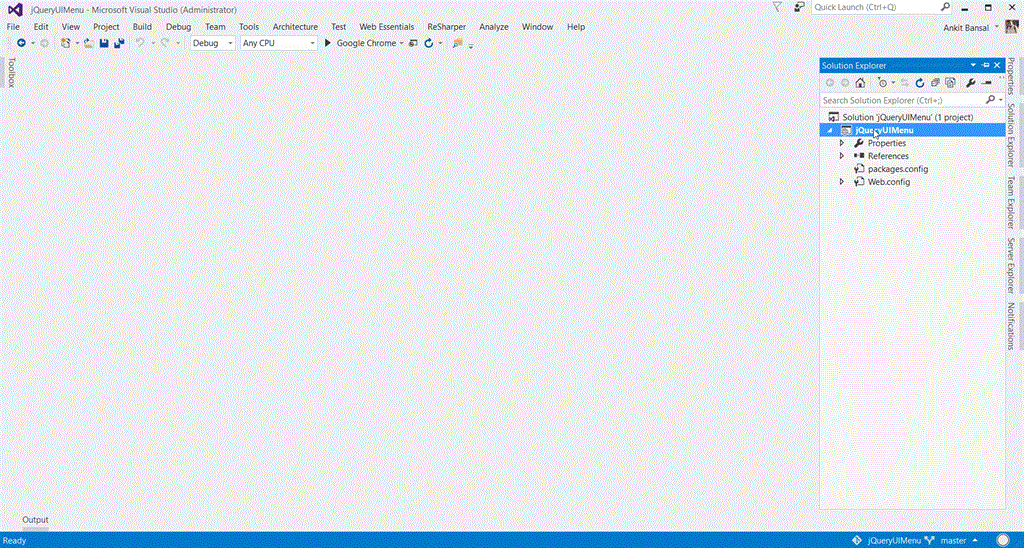This screenshot has width=1024, height=548.
Task: Collapse the jQueryUIMenu project node arrow
Action: point(830,131)
